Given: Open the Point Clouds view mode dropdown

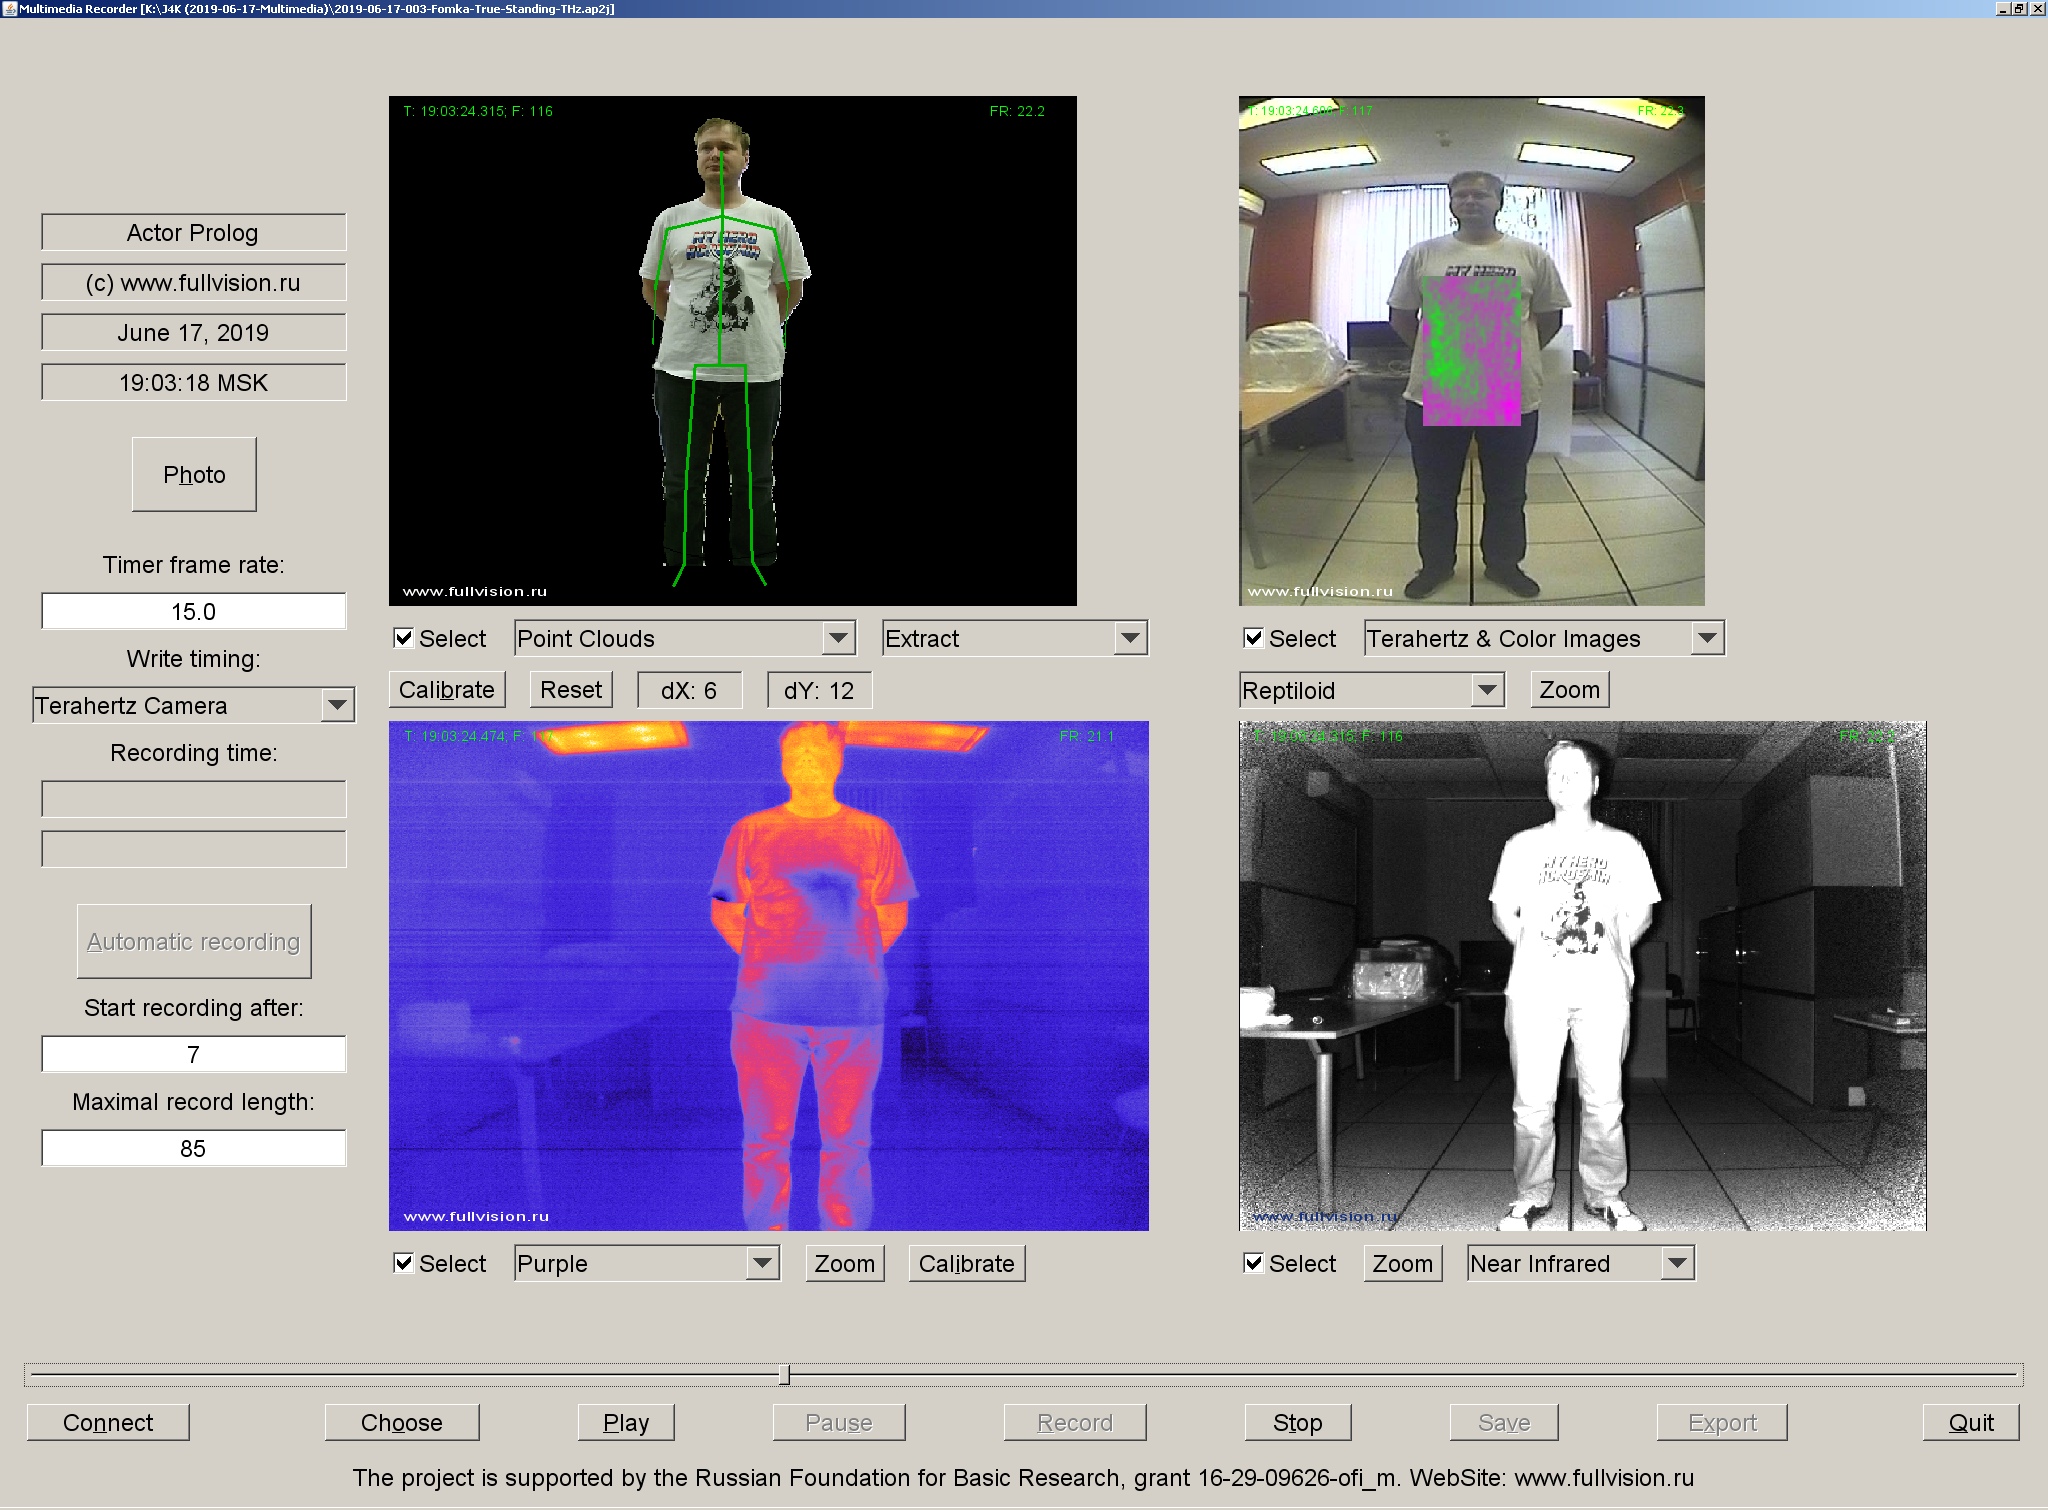Looking at the screenshot, I should [683, 638].
